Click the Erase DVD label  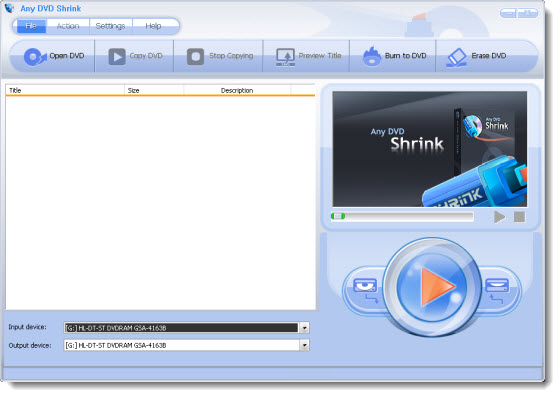(x=489, y=56)
